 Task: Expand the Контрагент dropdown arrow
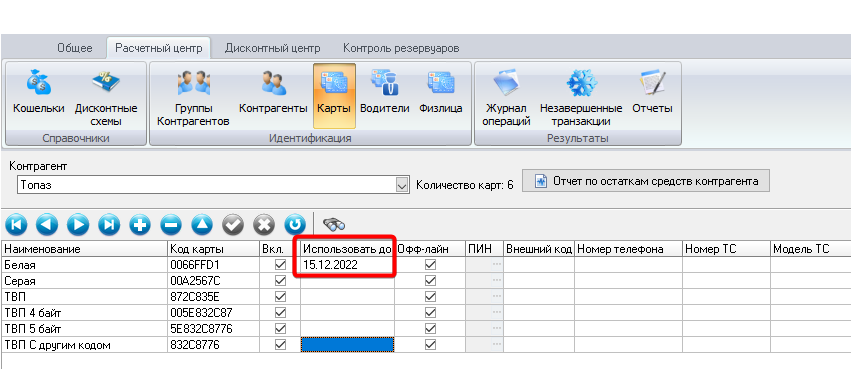pos(402,185)
